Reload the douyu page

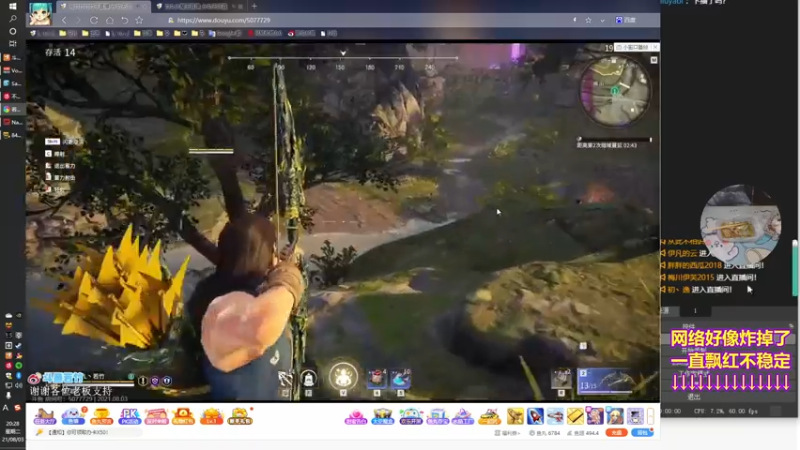pyautogui.click(x=94, y=20)
